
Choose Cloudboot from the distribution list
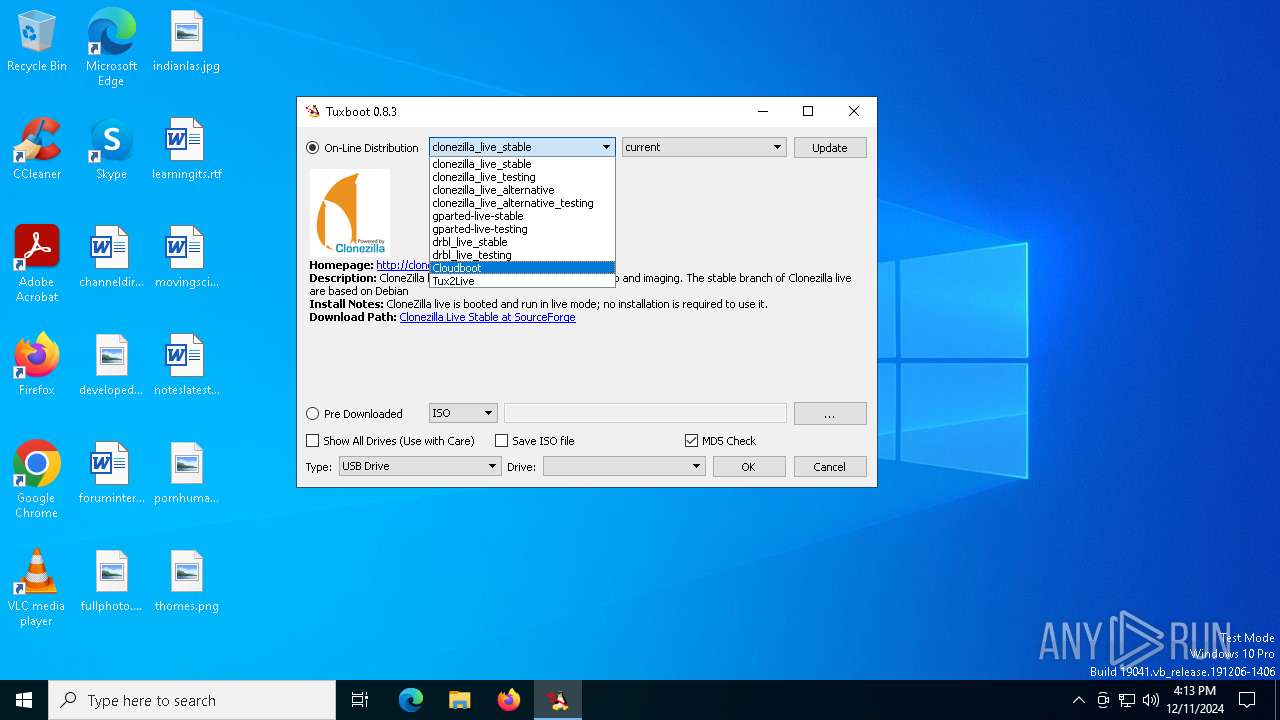(x=522, y=268)
